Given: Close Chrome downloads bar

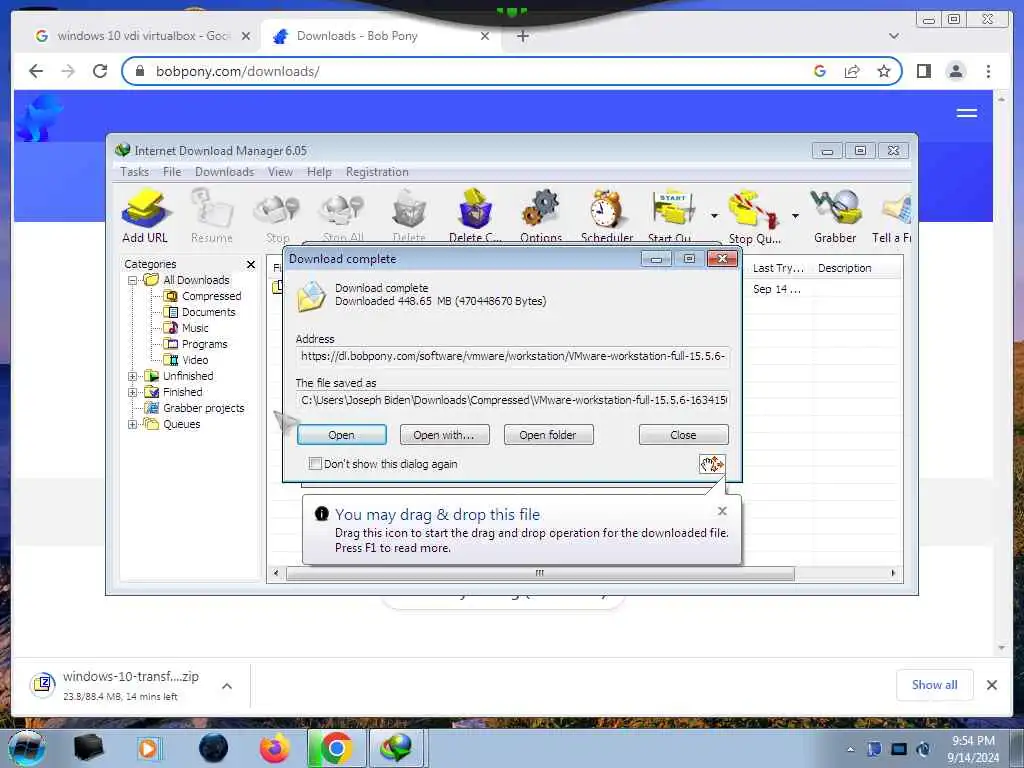Looking at the screenshot, I should coord(991,685).
